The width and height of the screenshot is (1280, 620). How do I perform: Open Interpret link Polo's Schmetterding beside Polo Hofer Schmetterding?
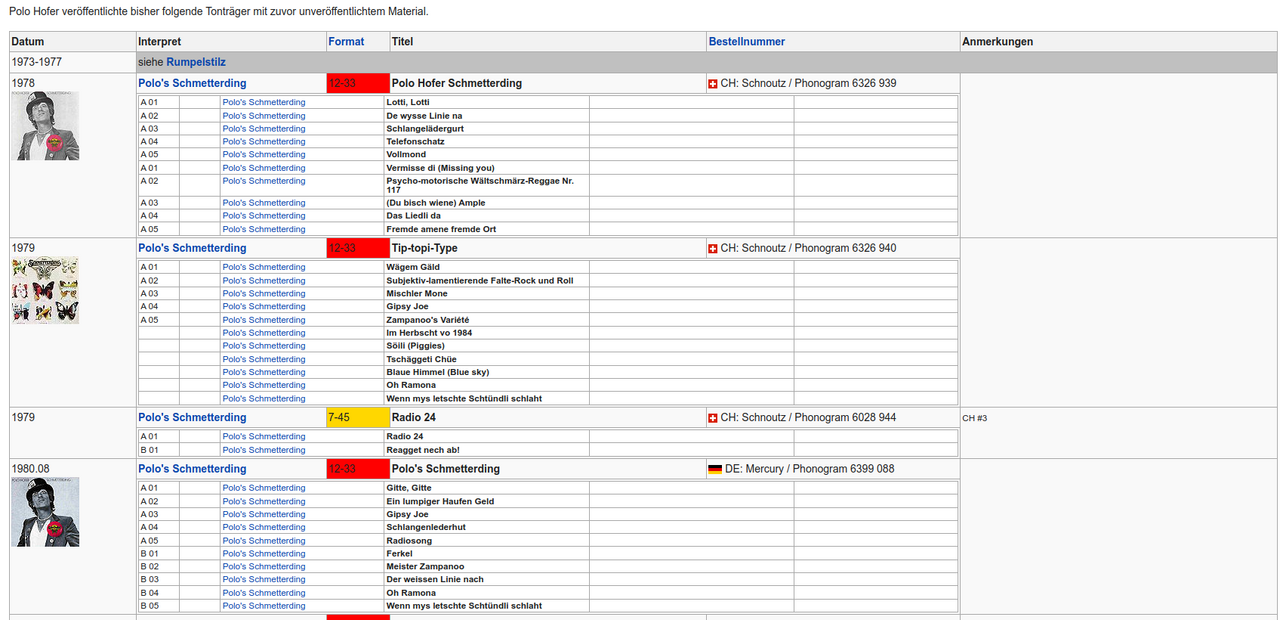[x=192, y=83]
